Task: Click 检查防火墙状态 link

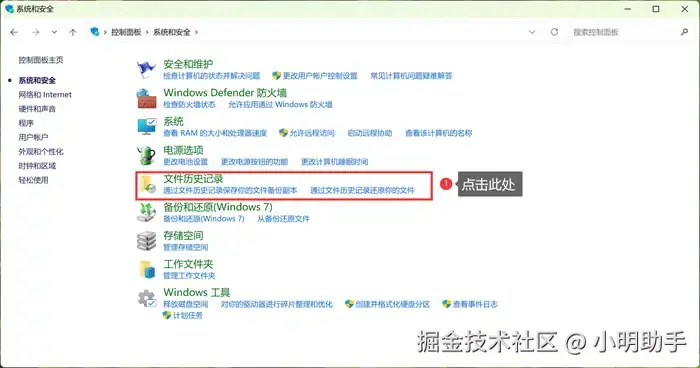Action: click(189, 105)
